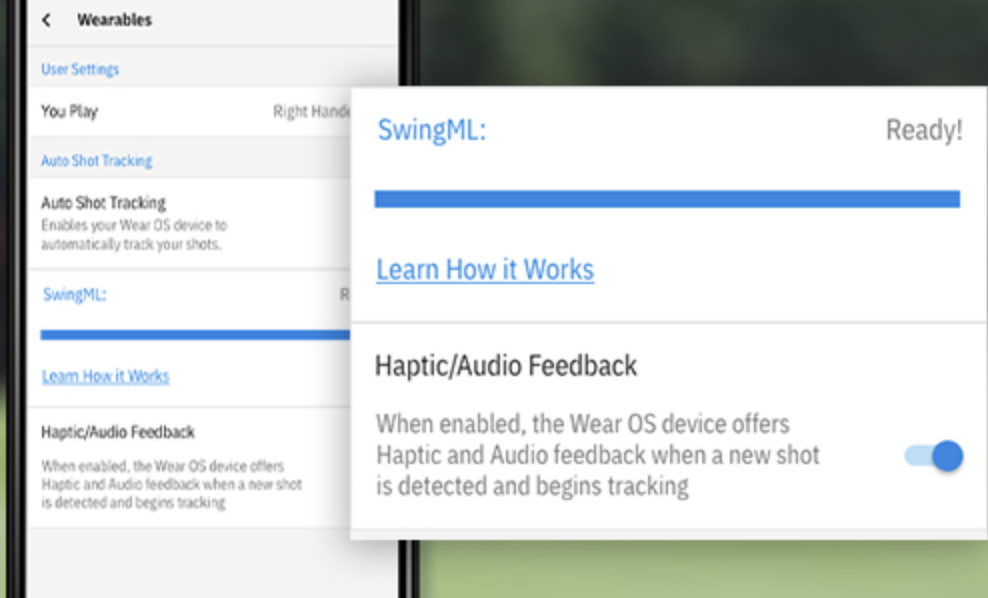
Task: Open the large Learn How it Works link
Action: coord(485,269)
